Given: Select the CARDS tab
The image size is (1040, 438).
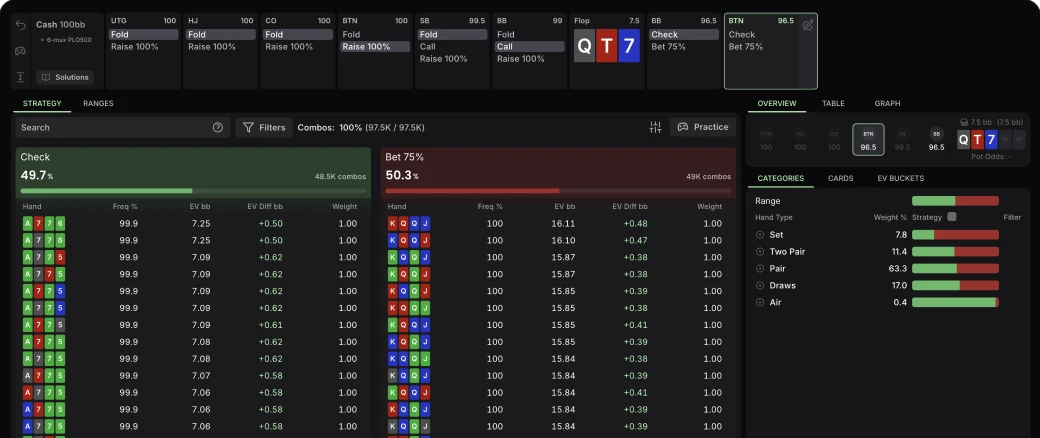Looking at the screenshot, I should tap(840, 179).
